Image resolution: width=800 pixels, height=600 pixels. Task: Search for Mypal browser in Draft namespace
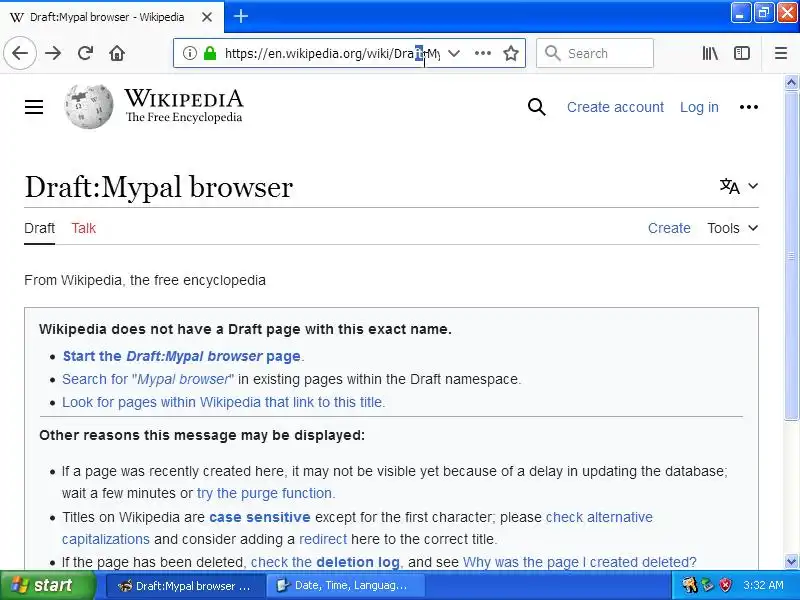[x=148, y=379]
